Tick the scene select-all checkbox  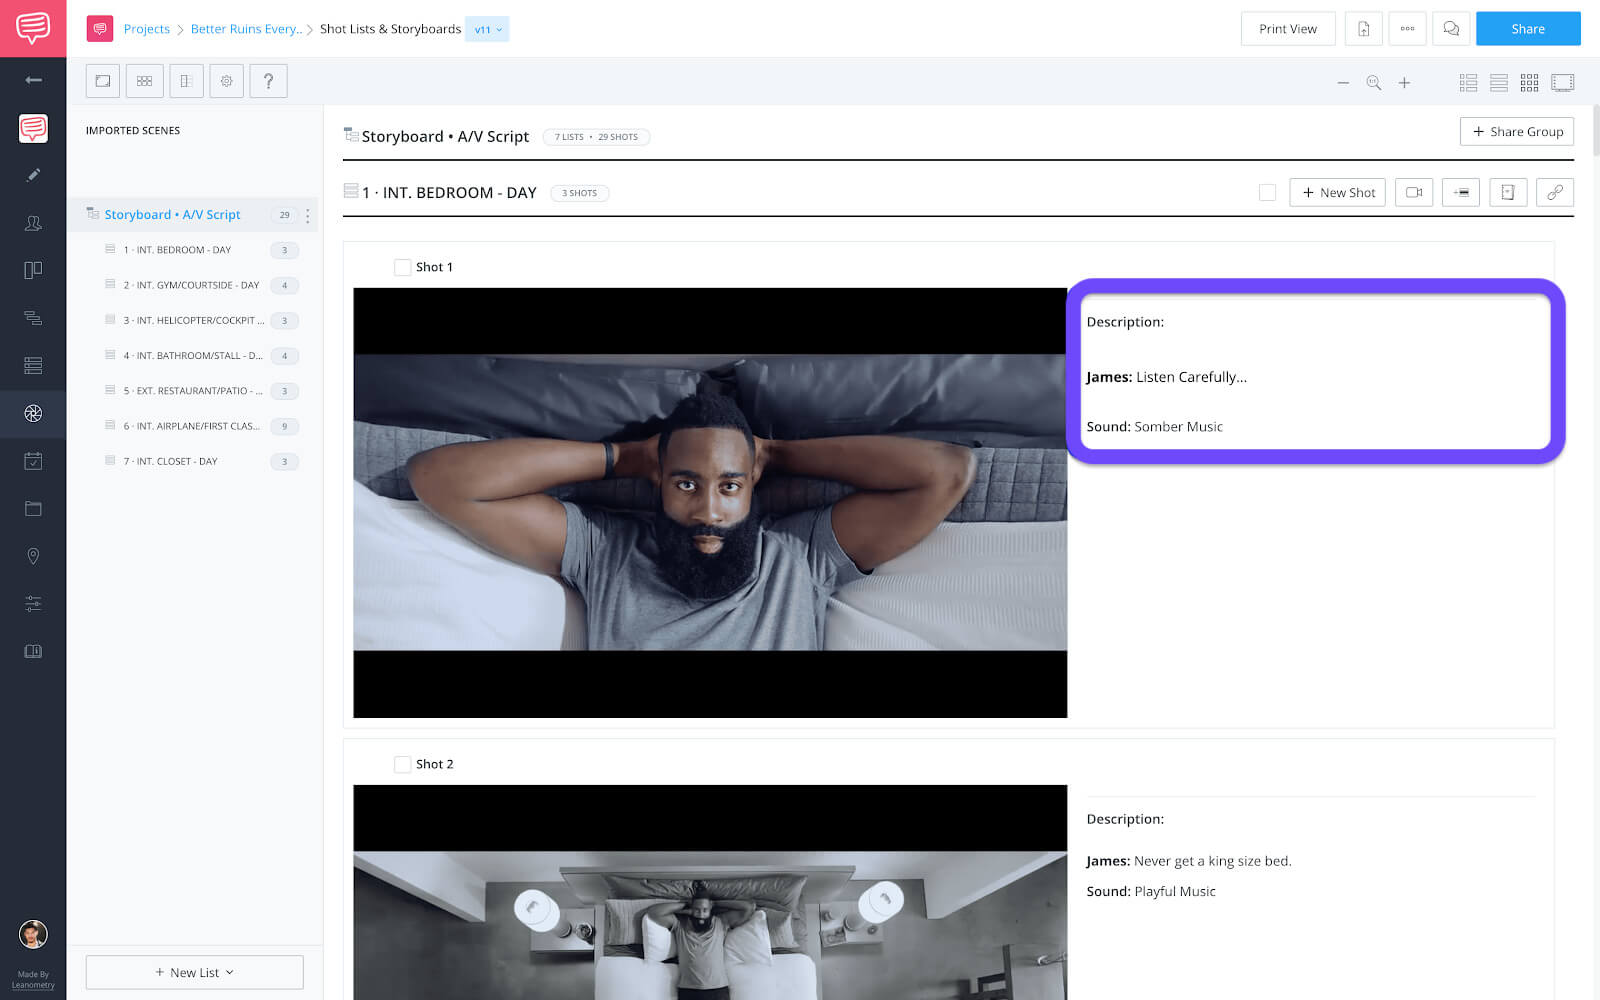(x=1267, y=192)
